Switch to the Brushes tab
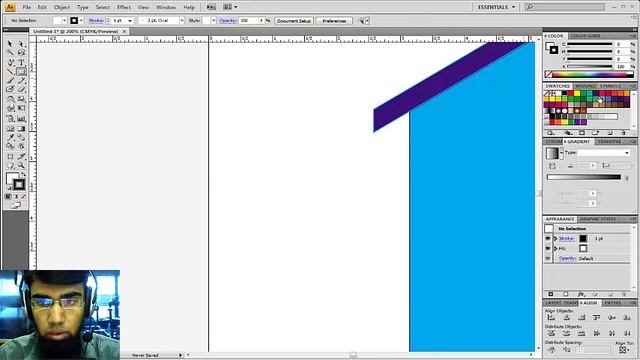640x360 pixels. [x=585, y=86]
